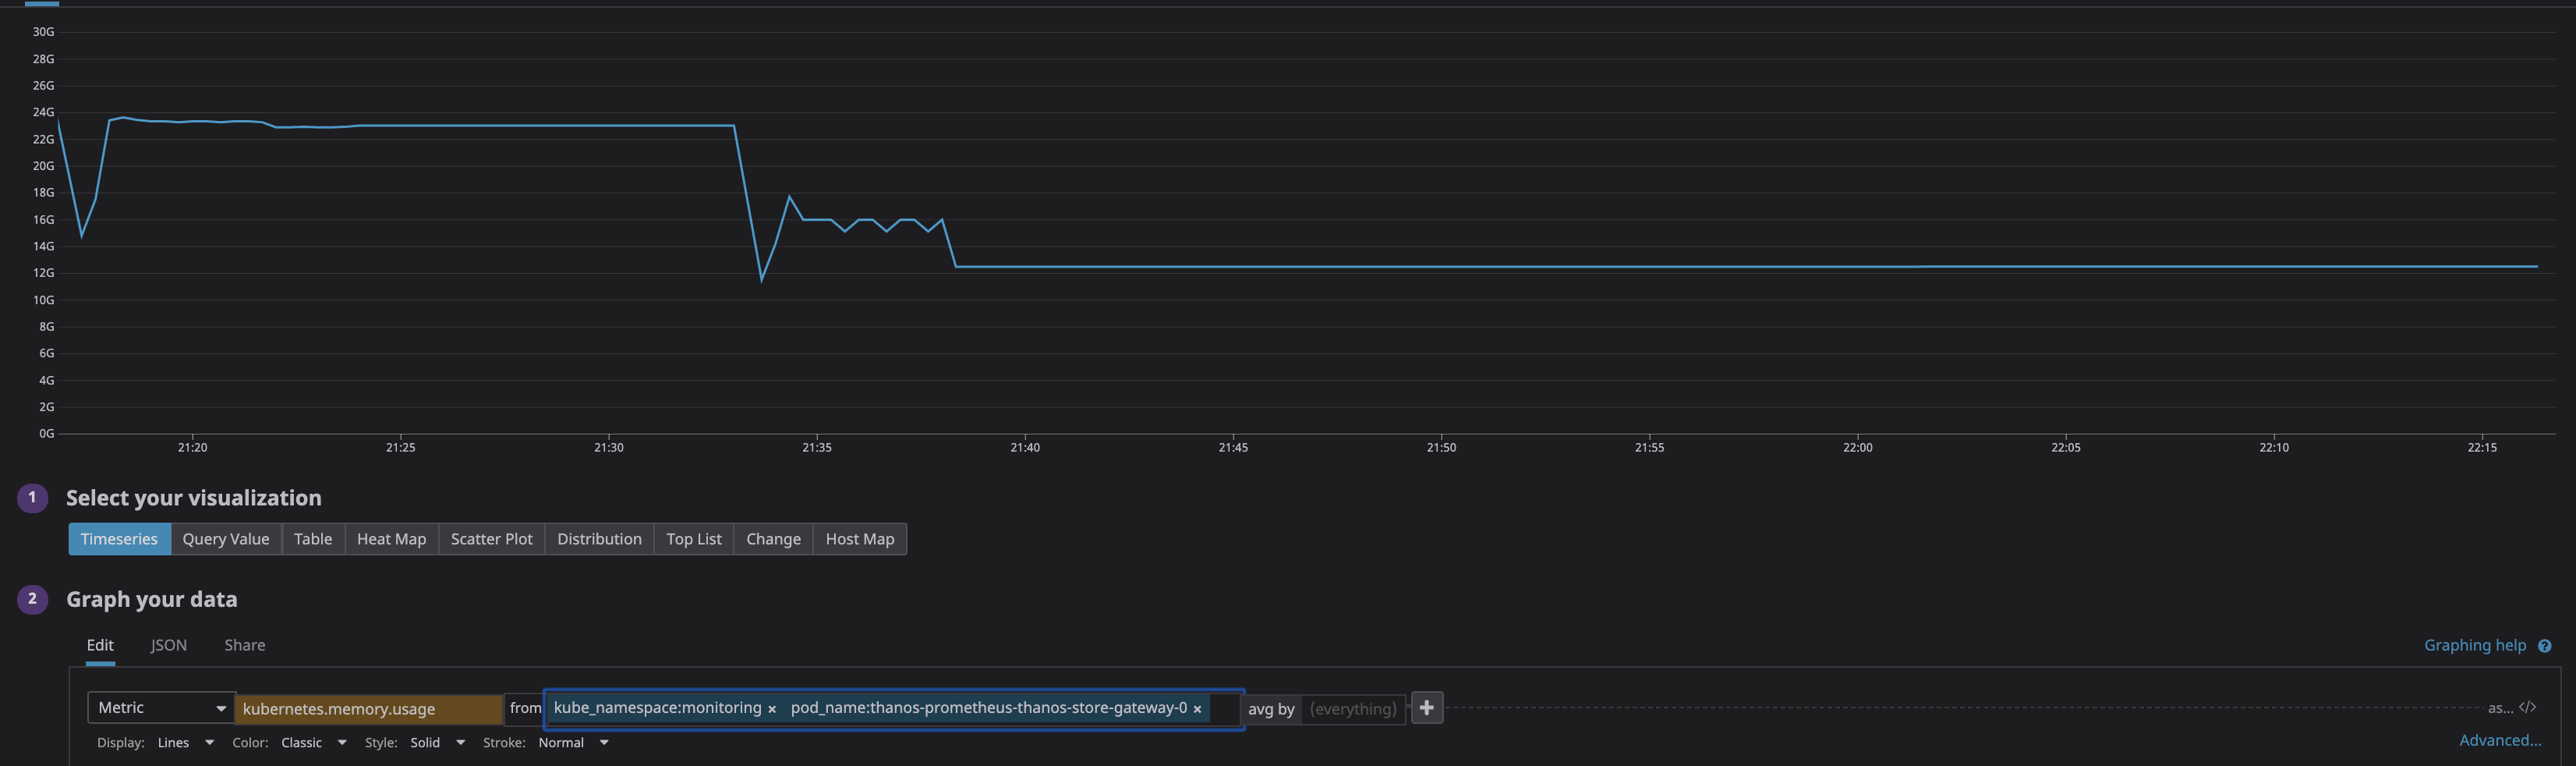
Task: Select the Top List visualization
Action: point(694,539)
